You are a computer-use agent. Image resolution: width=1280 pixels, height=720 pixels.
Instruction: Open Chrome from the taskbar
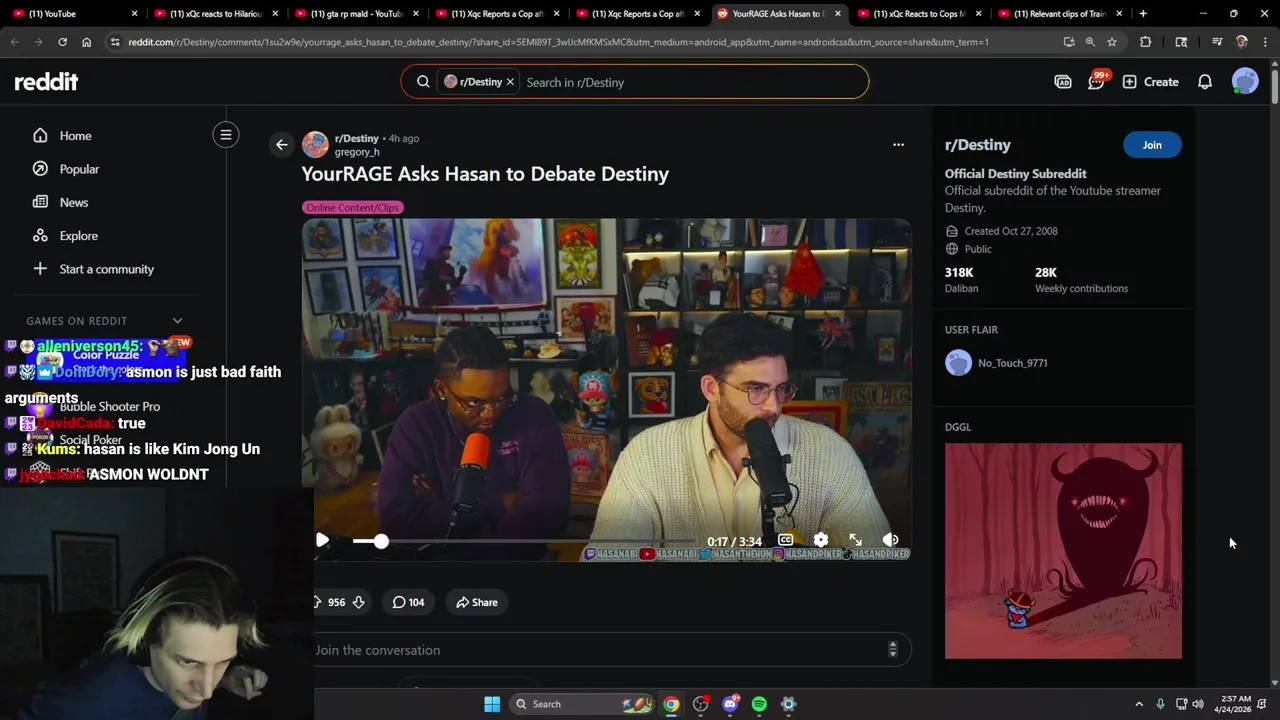[x=671, y=704]
